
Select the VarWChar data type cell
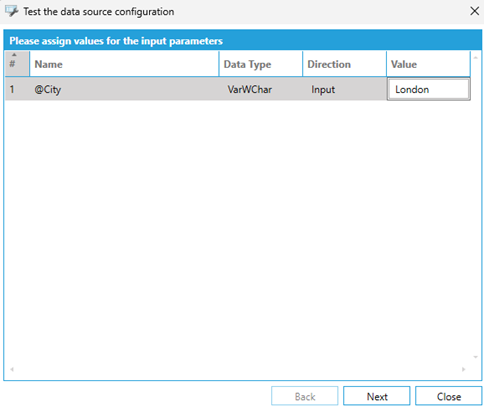[x=261, y=89]
